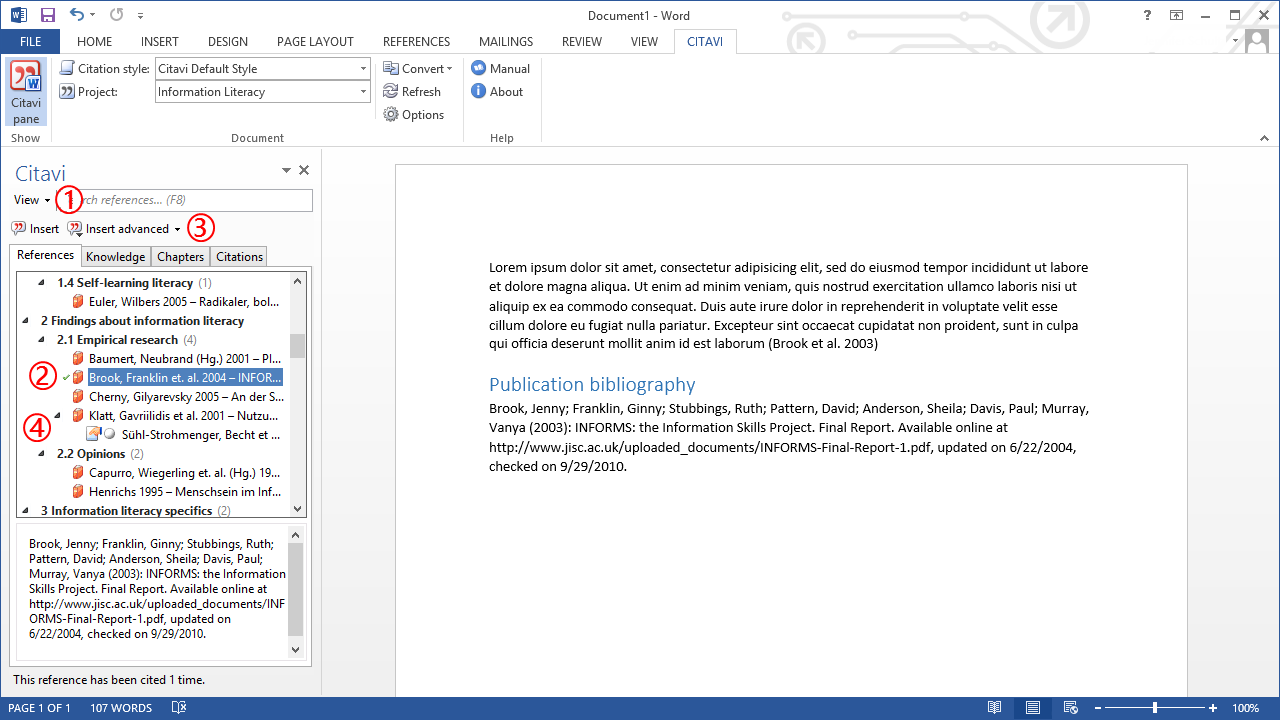The height and width of the screenshot is (720, 1280).
Task: Switch to the HOME ribbon tab
Action: pos(95,42)
